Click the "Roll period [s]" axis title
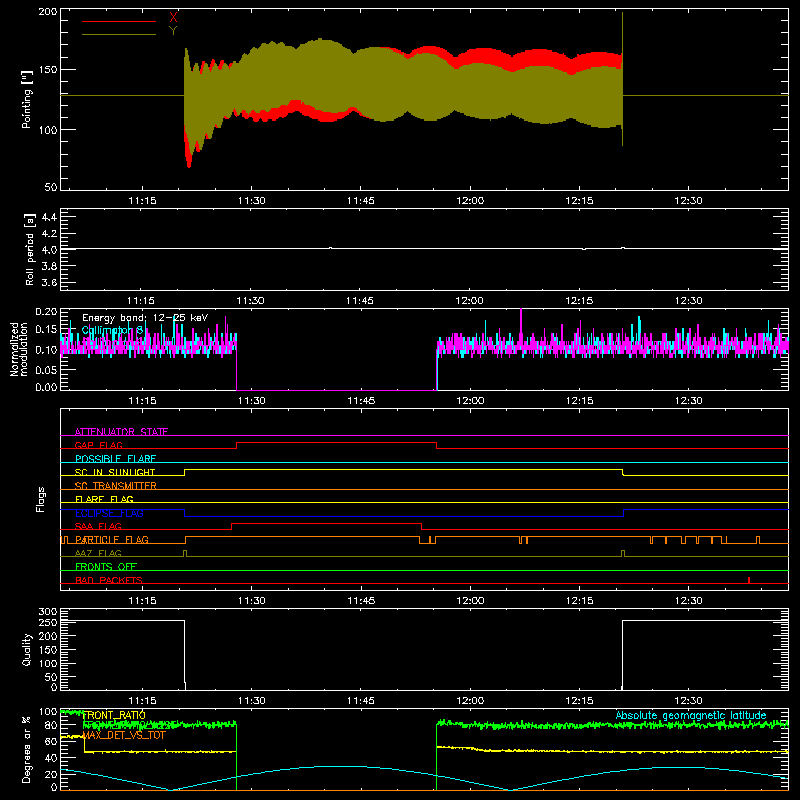The width and height of the screenshot is (800, 800). tap(30, 249)
